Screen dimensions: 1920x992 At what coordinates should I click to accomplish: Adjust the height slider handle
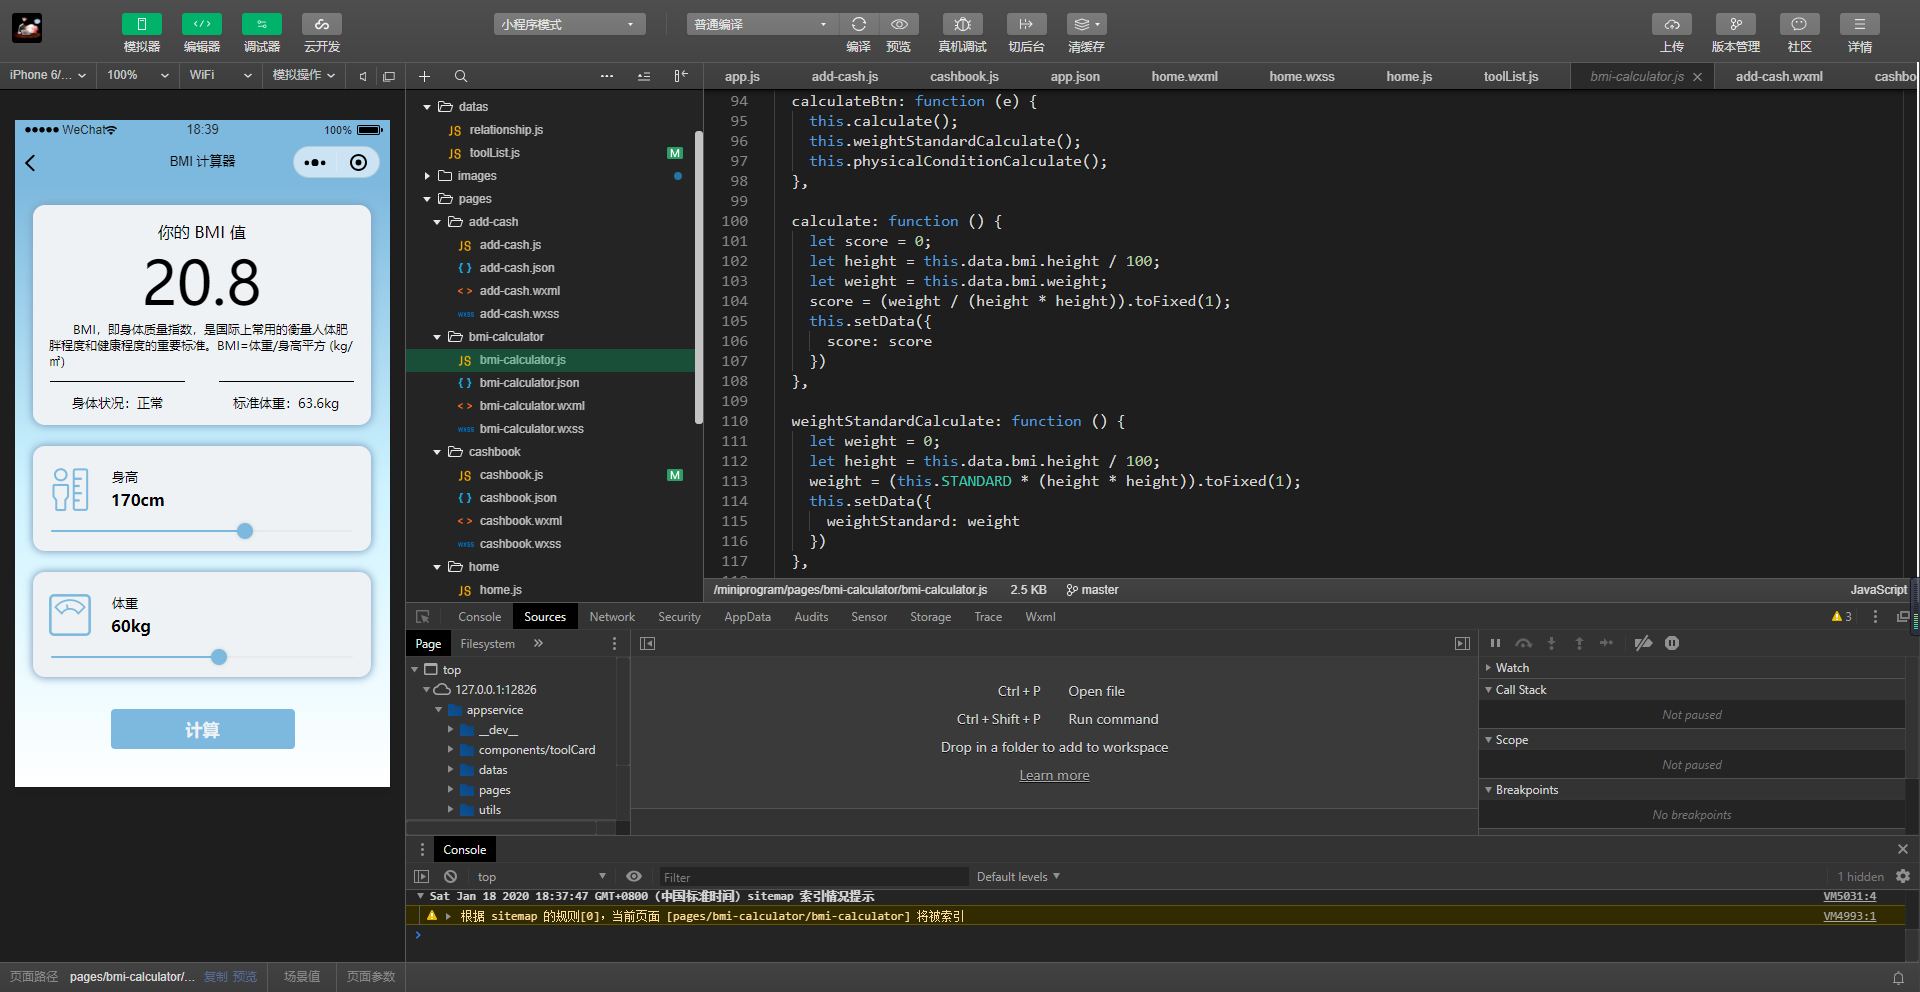tap(245, 531)
